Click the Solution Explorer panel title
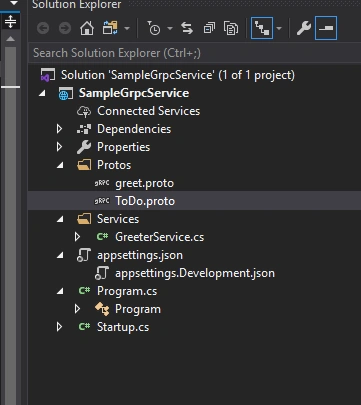Screen dimensions: 361x405 point(76,4)
